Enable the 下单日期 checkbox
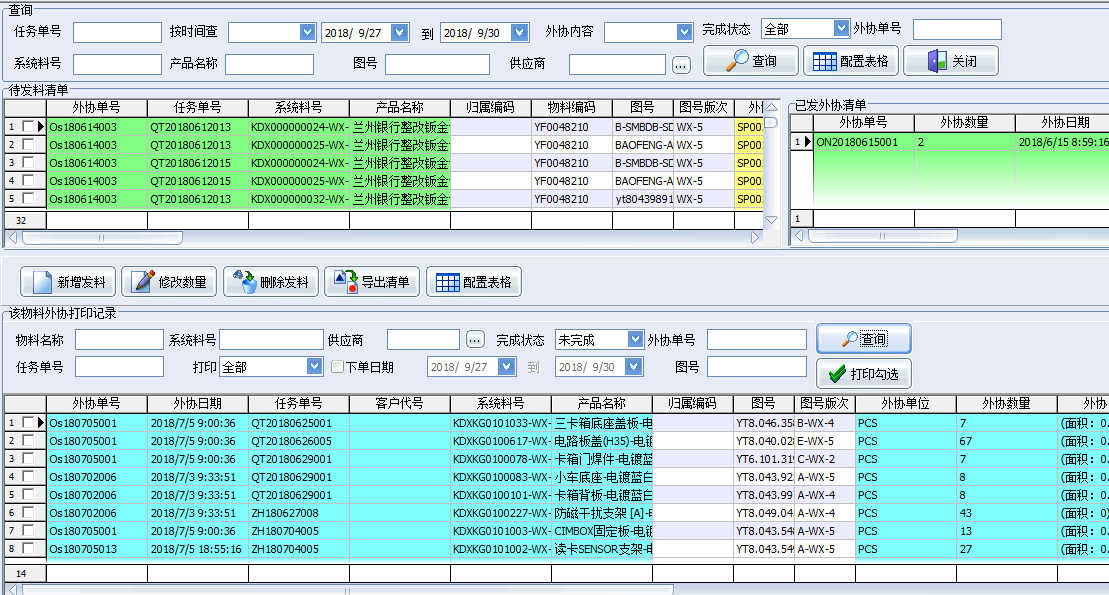 (x=338, y=367)
